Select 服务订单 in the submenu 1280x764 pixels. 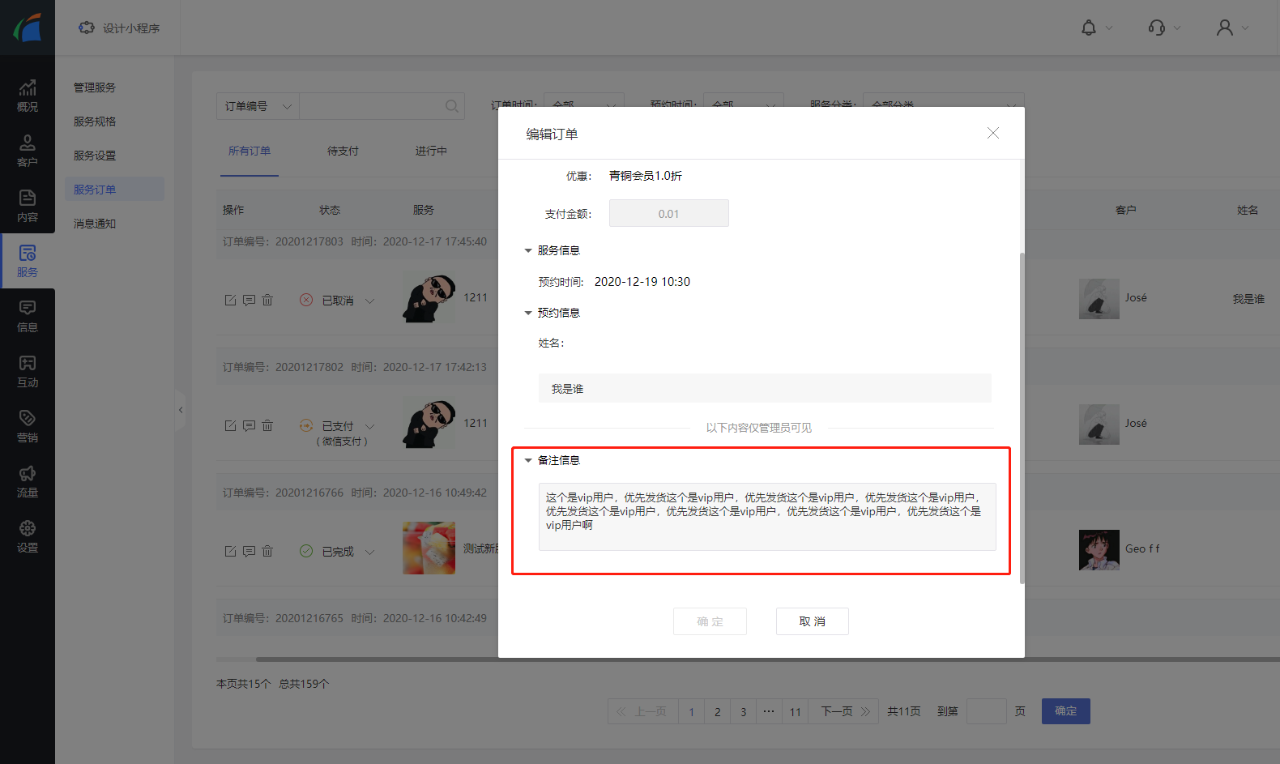pyautogui.click(x=114, y=189)
